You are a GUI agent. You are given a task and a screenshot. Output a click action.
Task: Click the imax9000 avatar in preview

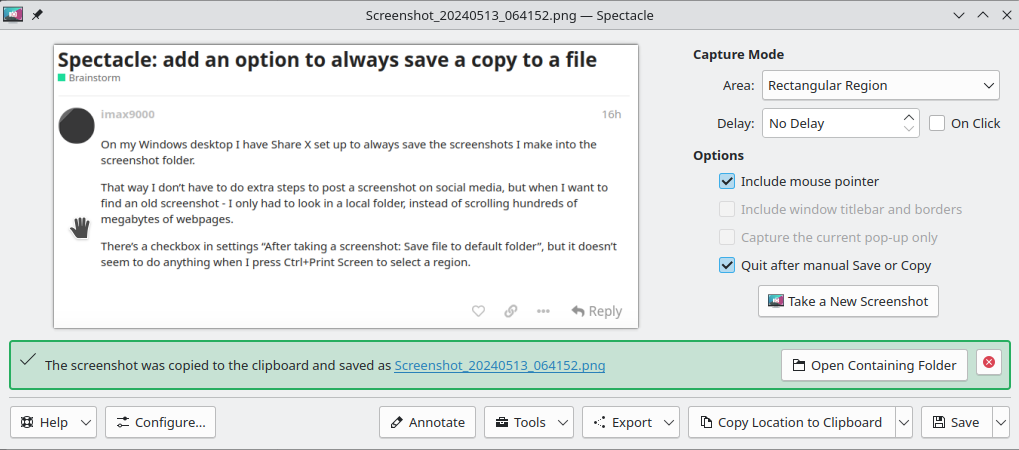[x=77, y=126]
